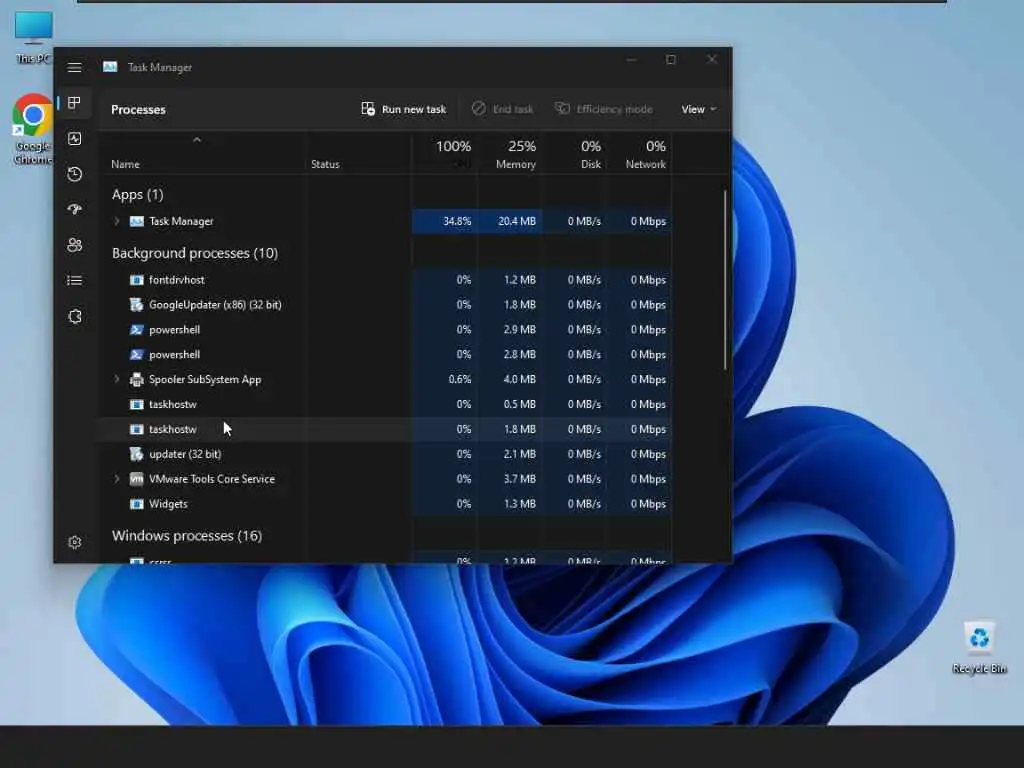Maximize the Task Manager window
The image size is (1024, 768).
pyautogui.click(x=671, y=60)
